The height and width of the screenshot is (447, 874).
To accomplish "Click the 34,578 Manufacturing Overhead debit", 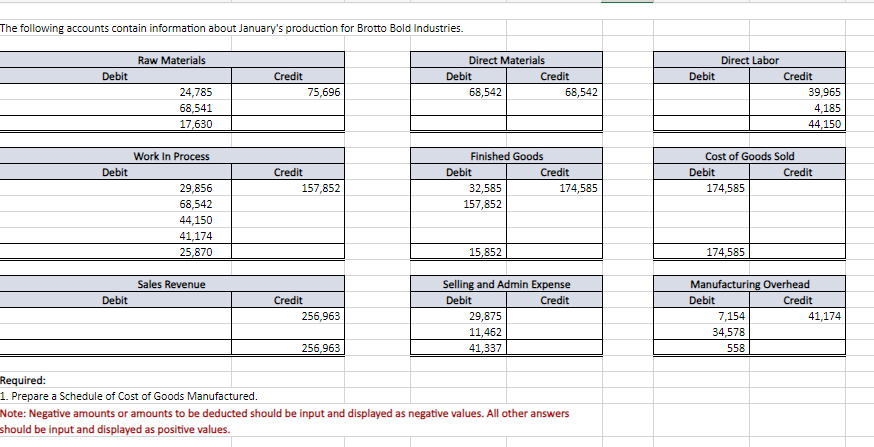I will (702, 332).
